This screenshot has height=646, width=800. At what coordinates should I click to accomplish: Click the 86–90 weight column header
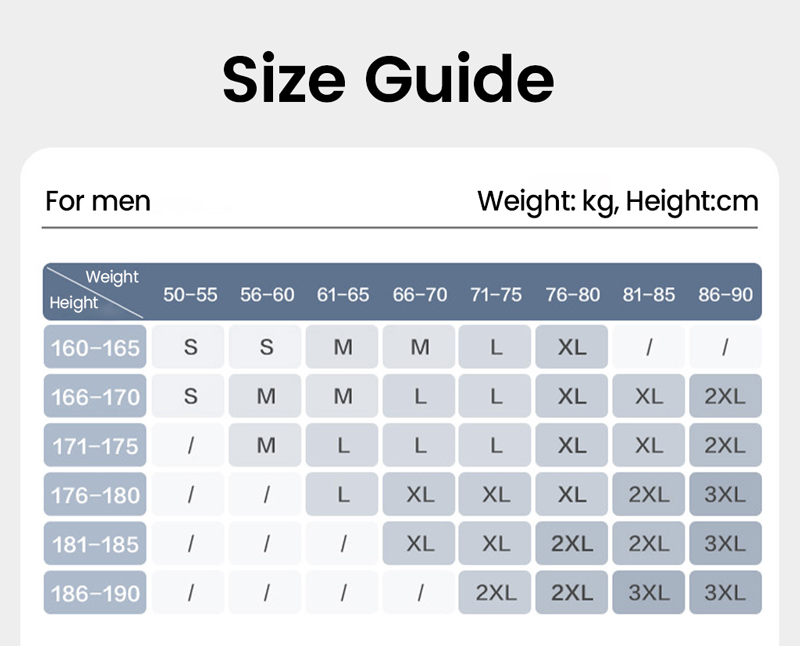coord(725,295)
